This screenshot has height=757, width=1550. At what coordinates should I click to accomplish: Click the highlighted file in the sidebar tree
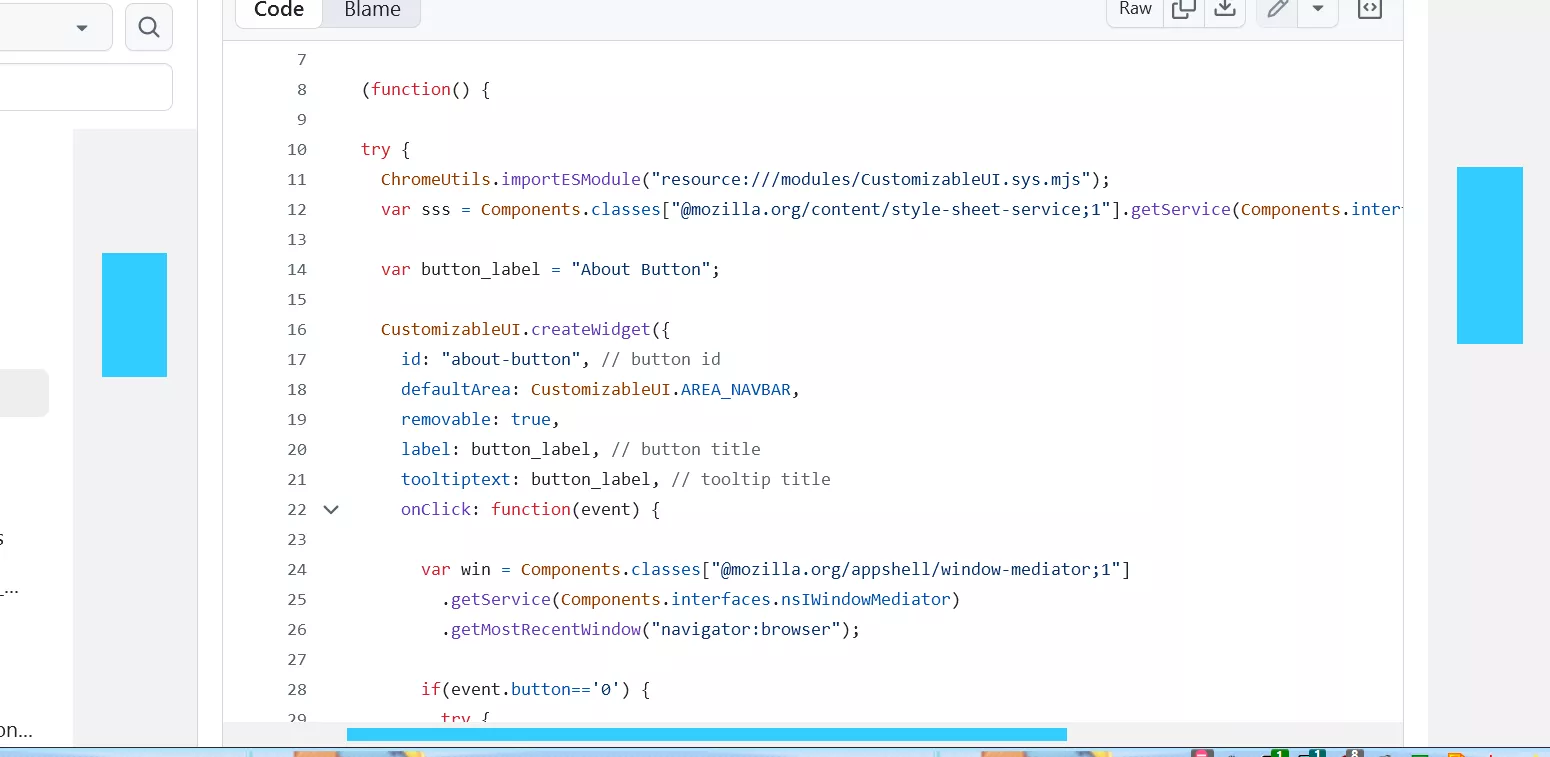pyautogui.click(x=24, y=393)
